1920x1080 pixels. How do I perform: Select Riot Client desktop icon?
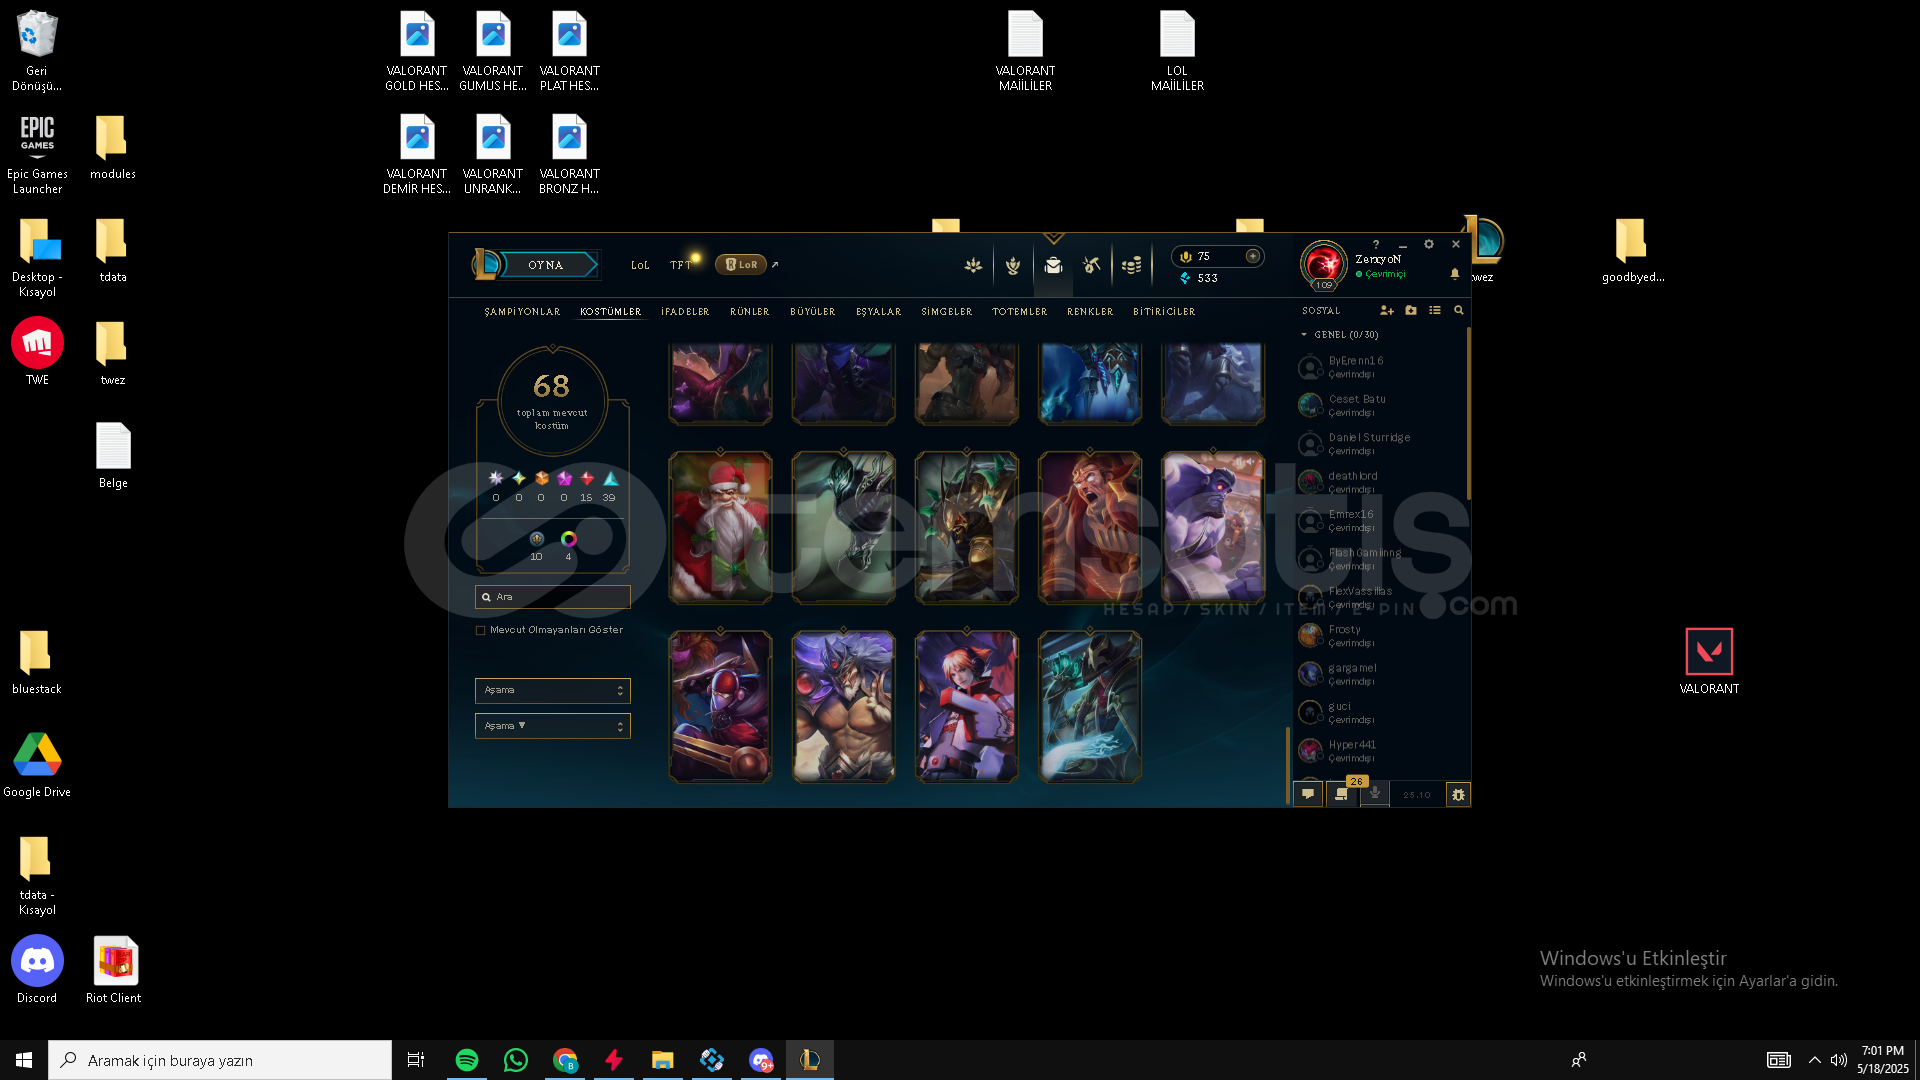point(114,970)
